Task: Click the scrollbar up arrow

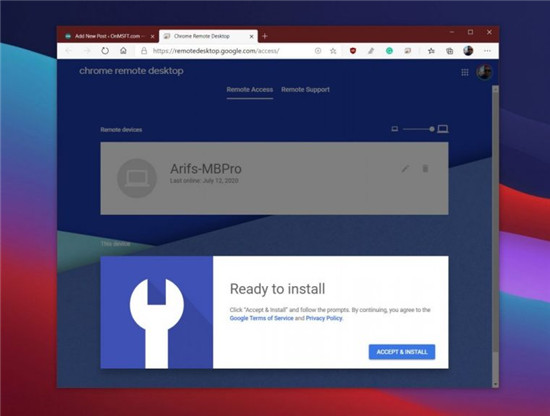Action: 495,89
